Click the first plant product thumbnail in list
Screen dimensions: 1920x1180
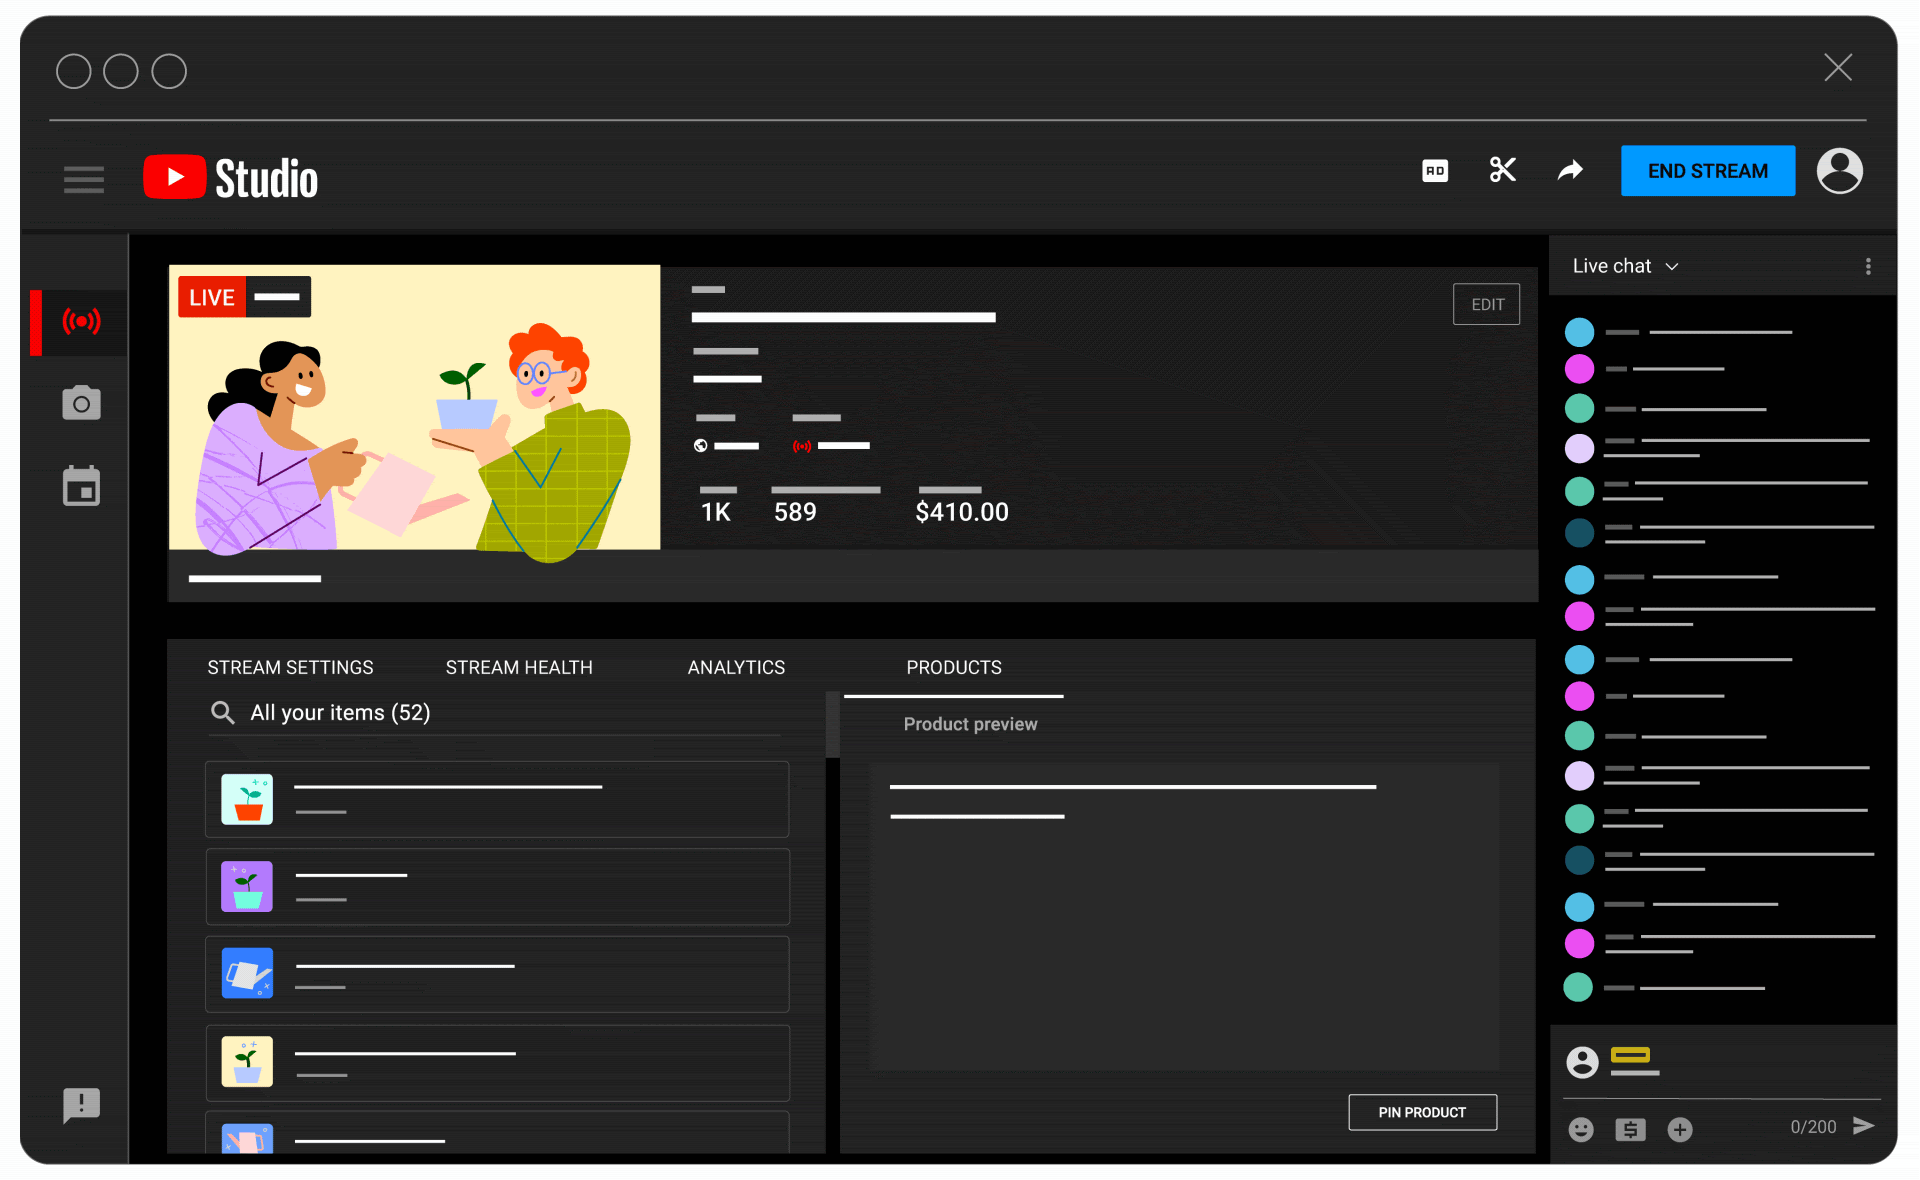point(247,799)
